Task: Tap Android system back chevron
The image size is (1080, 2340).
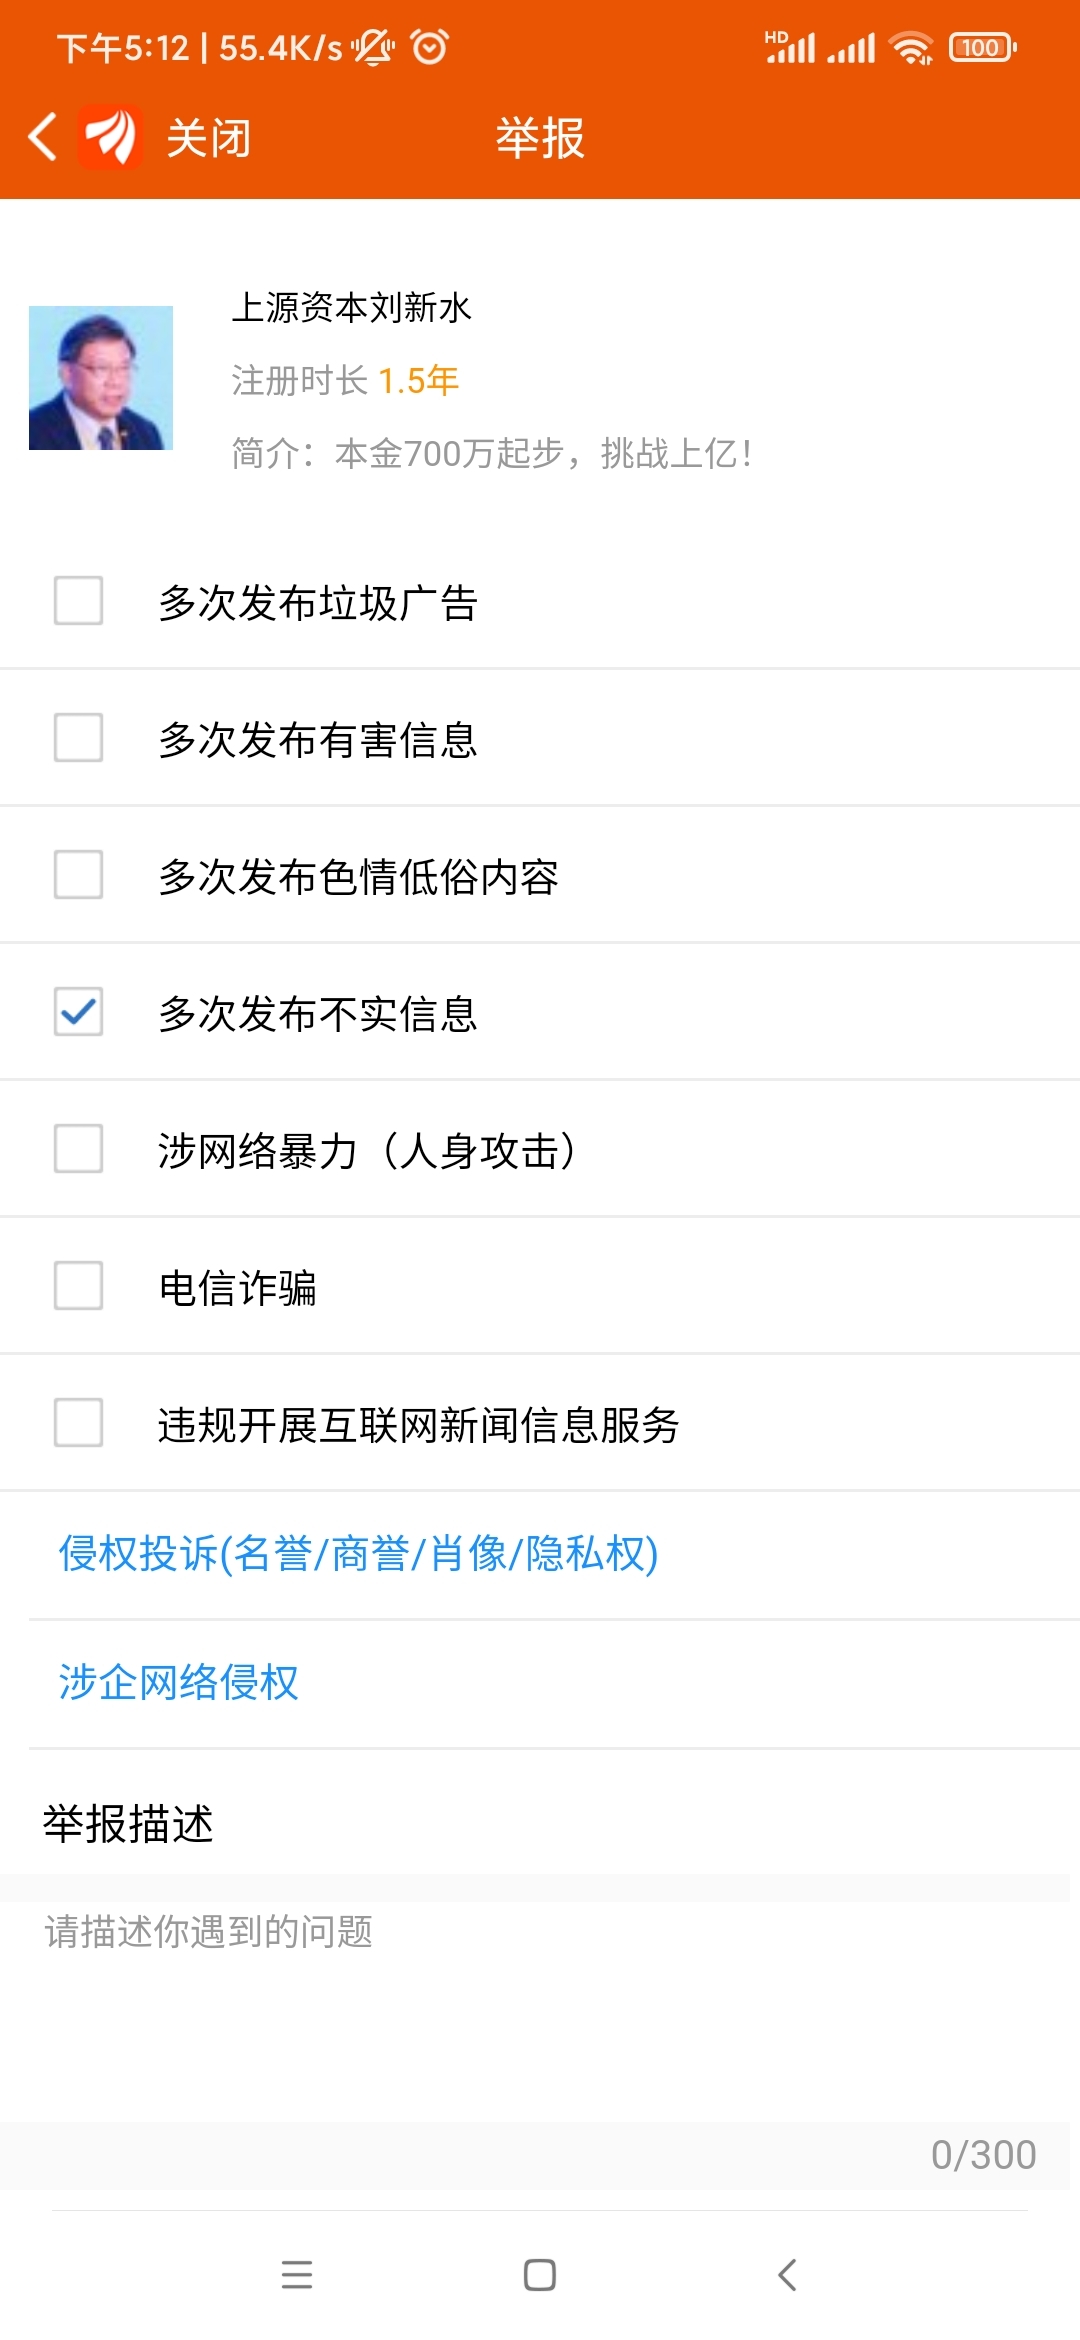Action: click(787, 2275)
